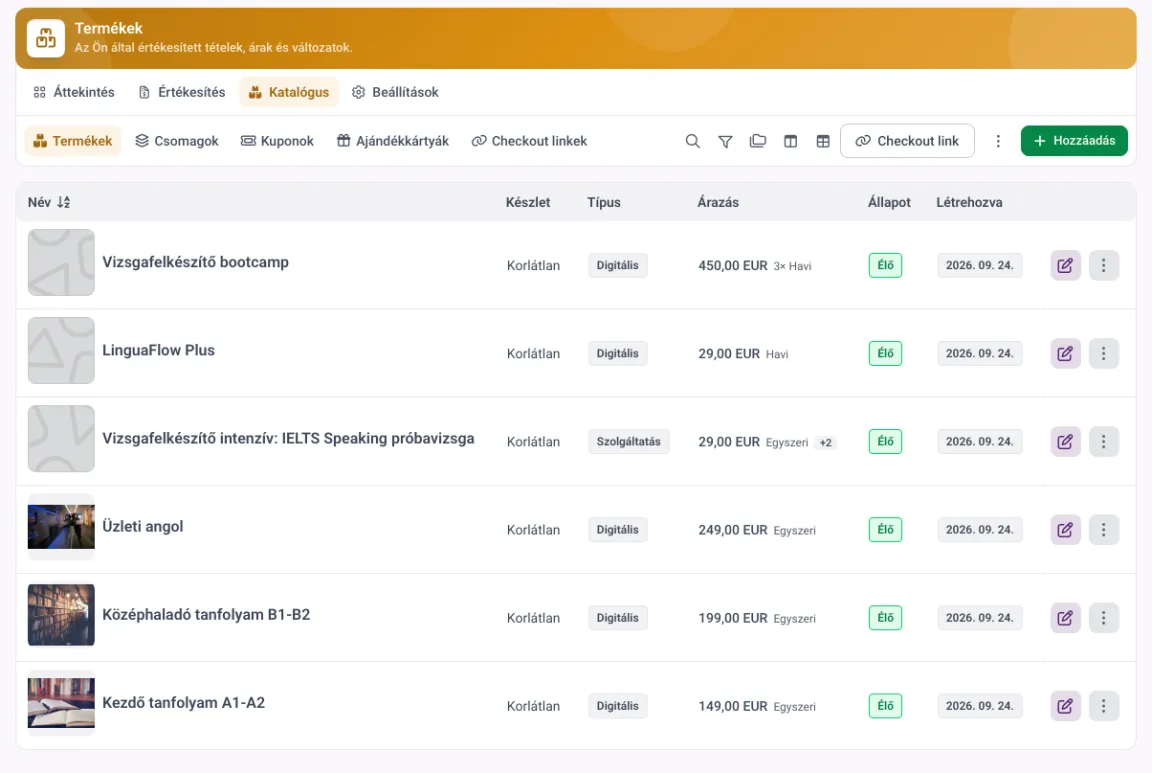Edit the Vizsgafelkészítő bootcamp product
Screen dimensions: 1152x773
pos(1065,265)
